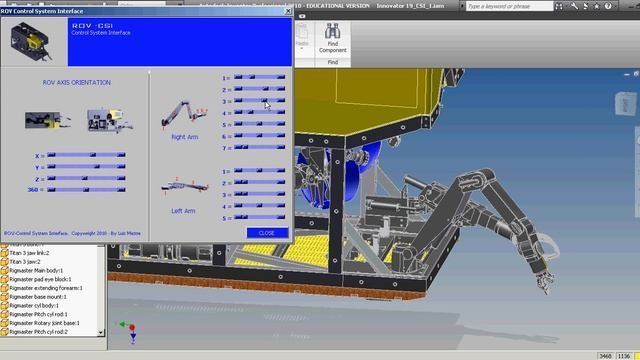Click Left Arm slider 4
Screen dimensions: 640x360
[260, 205]
